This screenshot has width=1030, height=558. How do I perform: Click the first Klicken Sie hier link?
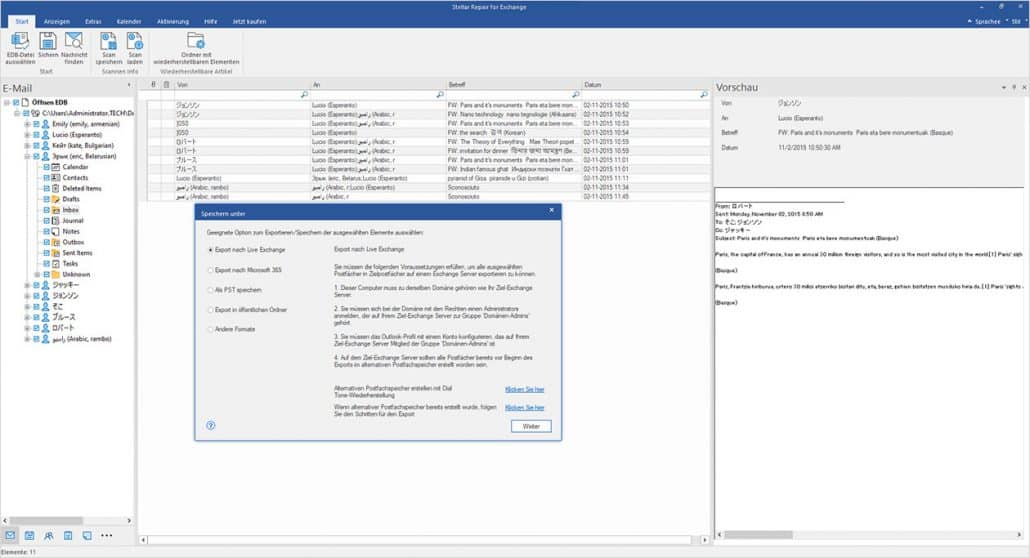(524, 389)
